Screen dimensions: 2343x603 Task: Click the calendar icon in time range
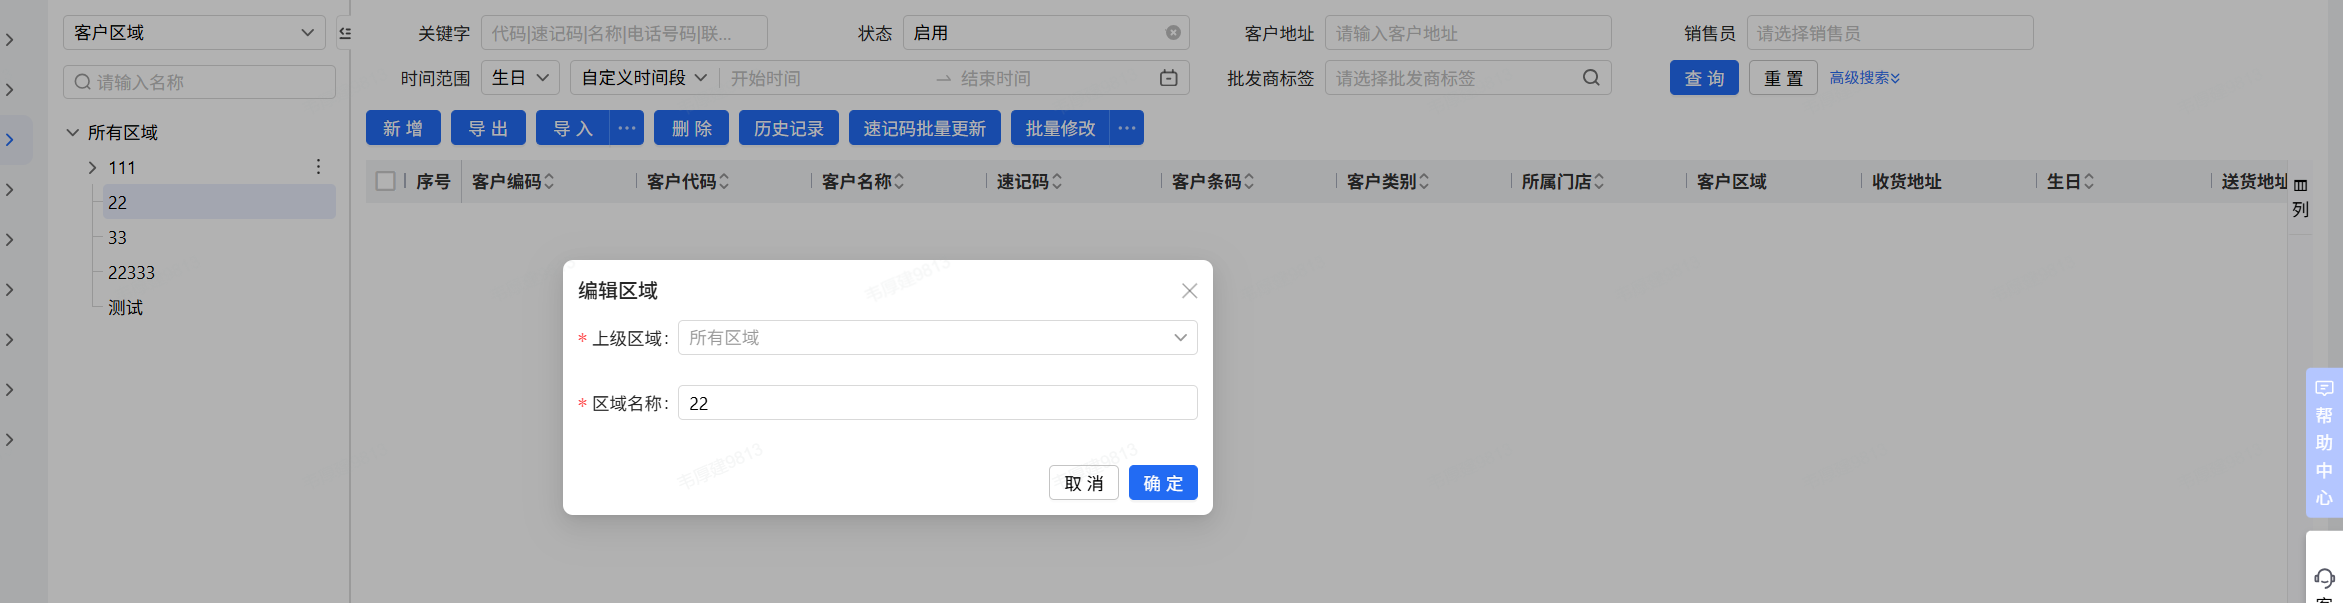(x=1168, y=78)
